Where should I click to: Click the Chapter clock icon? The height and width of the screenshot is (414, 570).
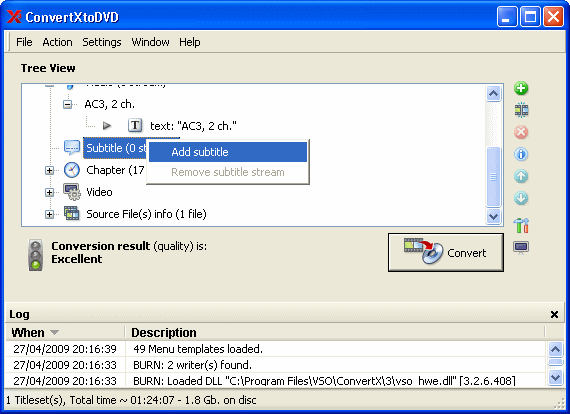click(72, 170)
